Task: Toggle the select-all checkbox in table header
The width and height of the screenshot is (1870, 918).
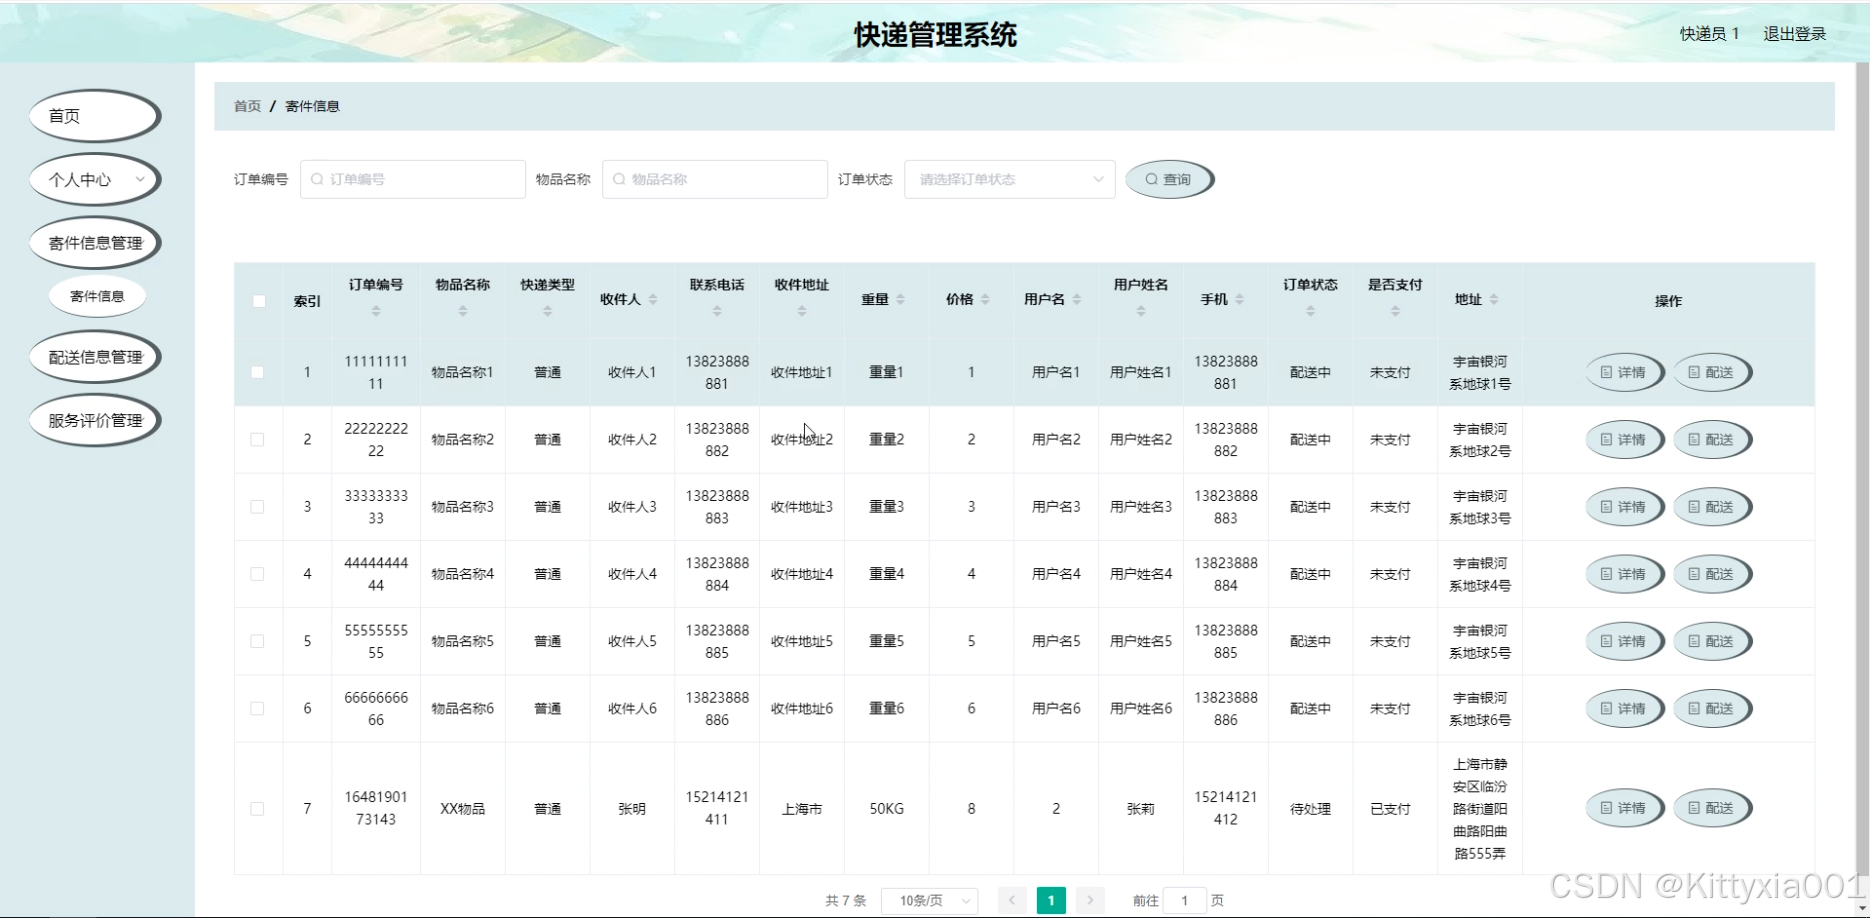Action: 259,301
